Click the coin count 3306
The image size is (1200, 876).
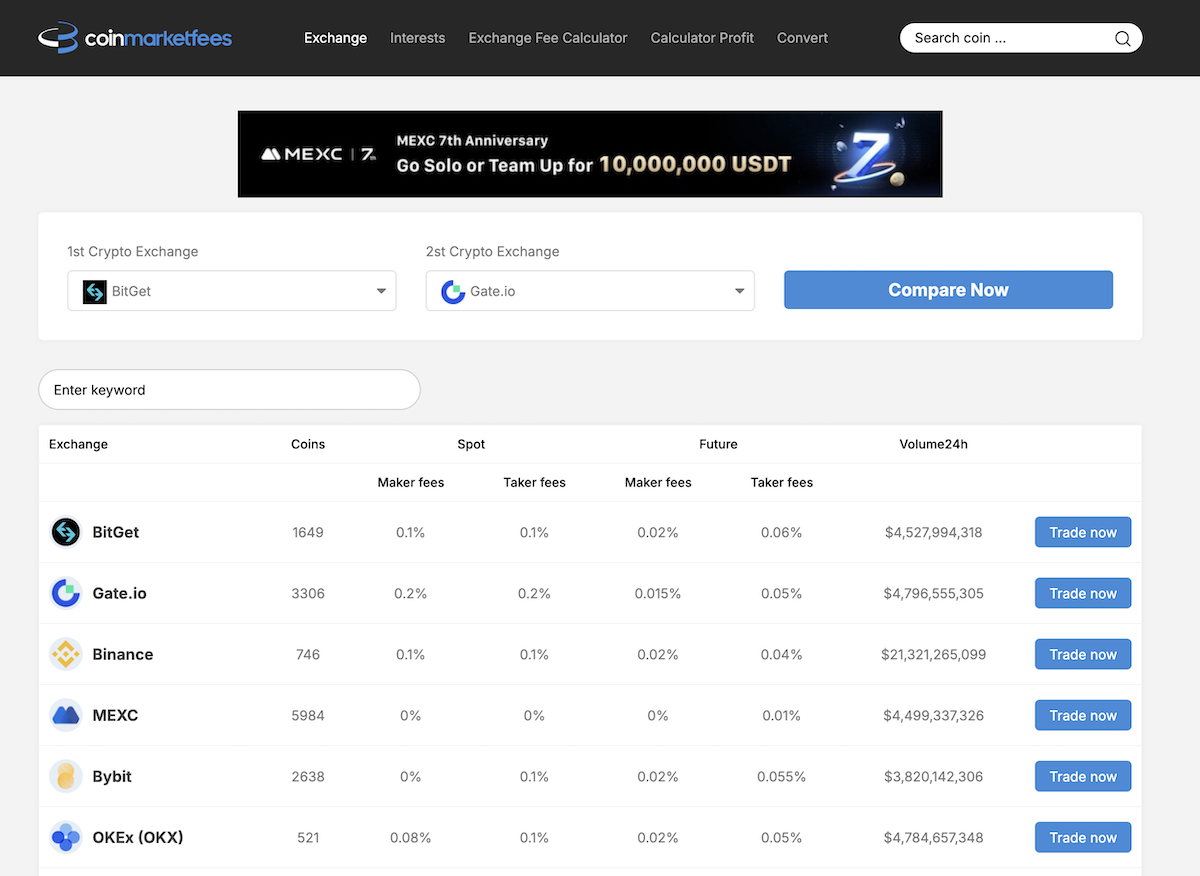(x=308, y=593)
